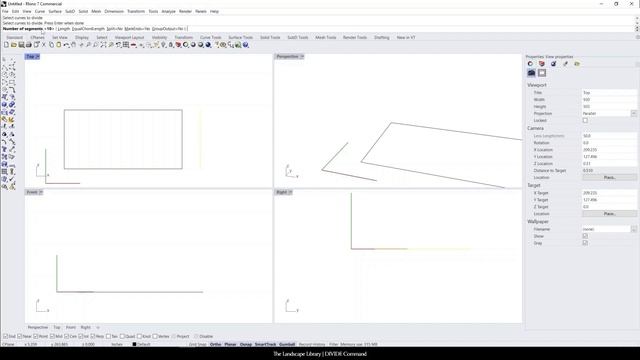Screen dimensions: 640x360
Task: Click the Help question mark icon
Action: (x=245, y=45)
